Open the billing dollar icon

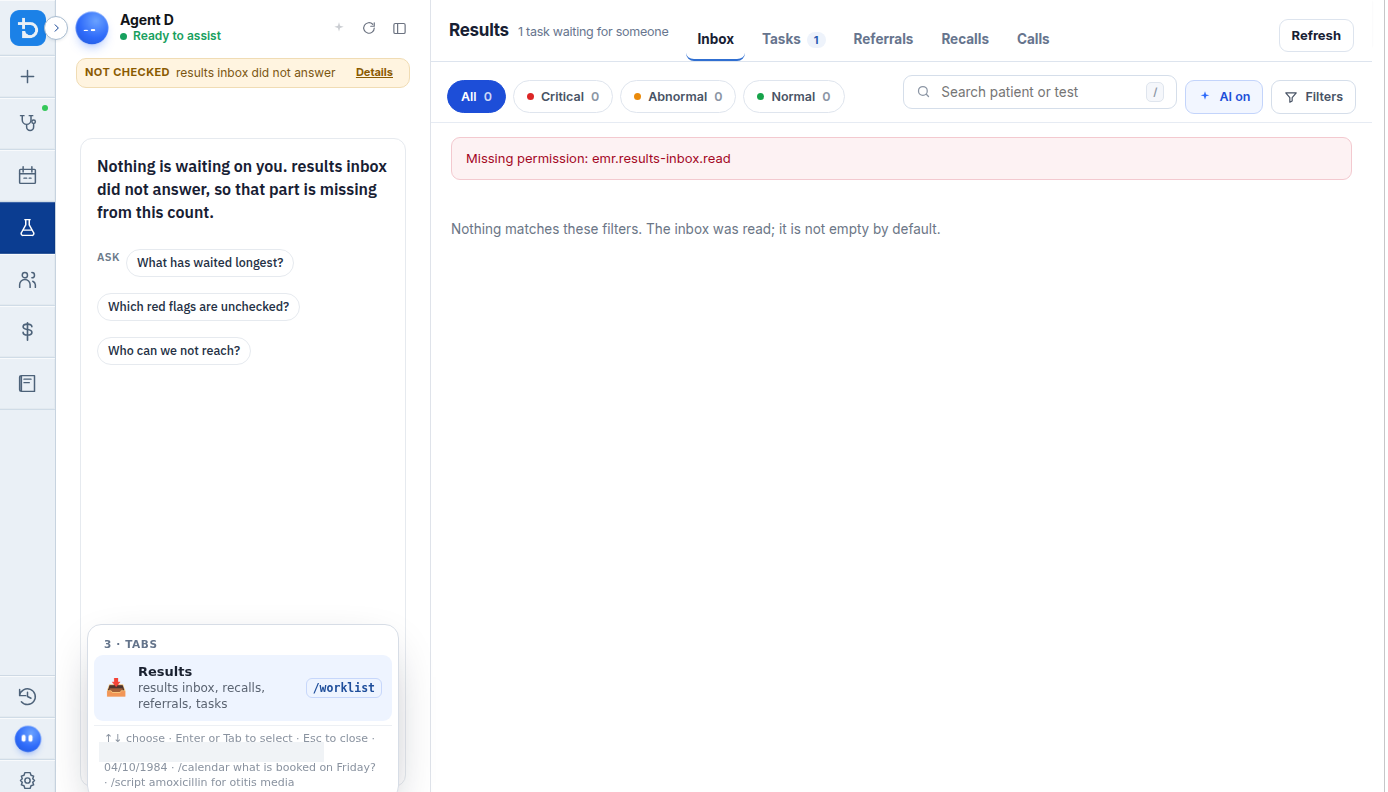pos(27,331)
